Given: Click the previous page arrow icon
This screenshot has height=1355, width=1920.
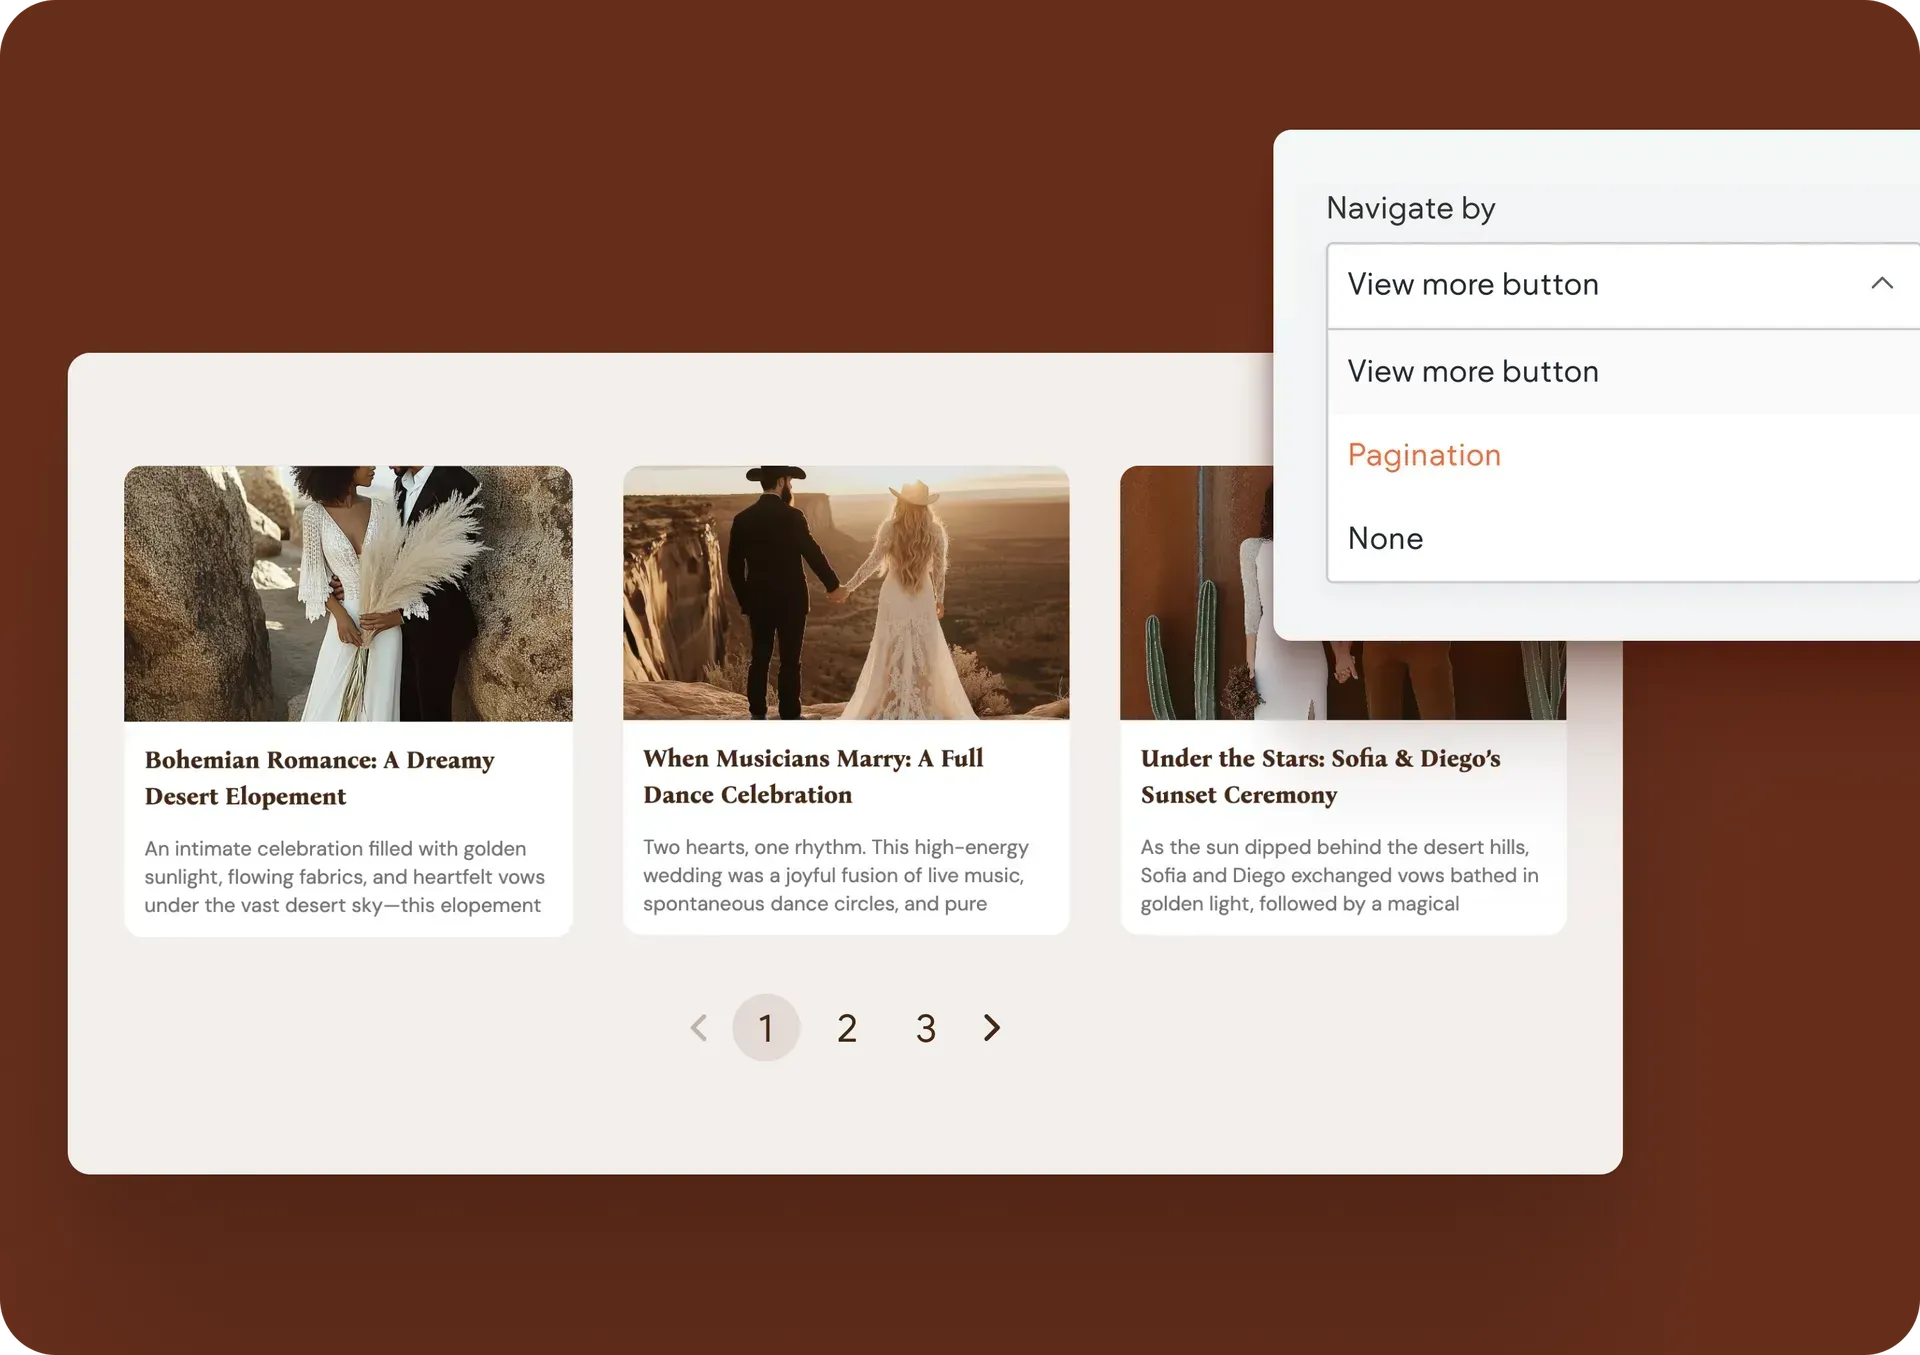Looking at the screenshot, I should (x=699, y=1027).
